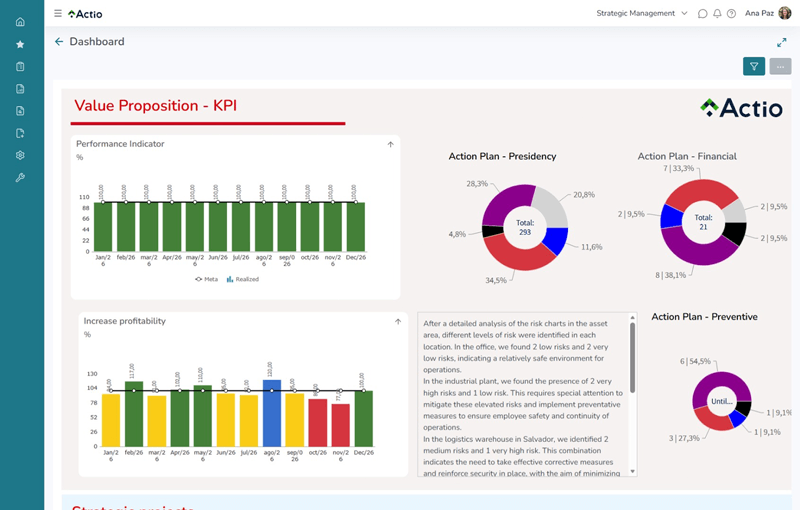
Task: Toggle Meta legend in Performance Indicator chart
Action: tap(206, 279)
